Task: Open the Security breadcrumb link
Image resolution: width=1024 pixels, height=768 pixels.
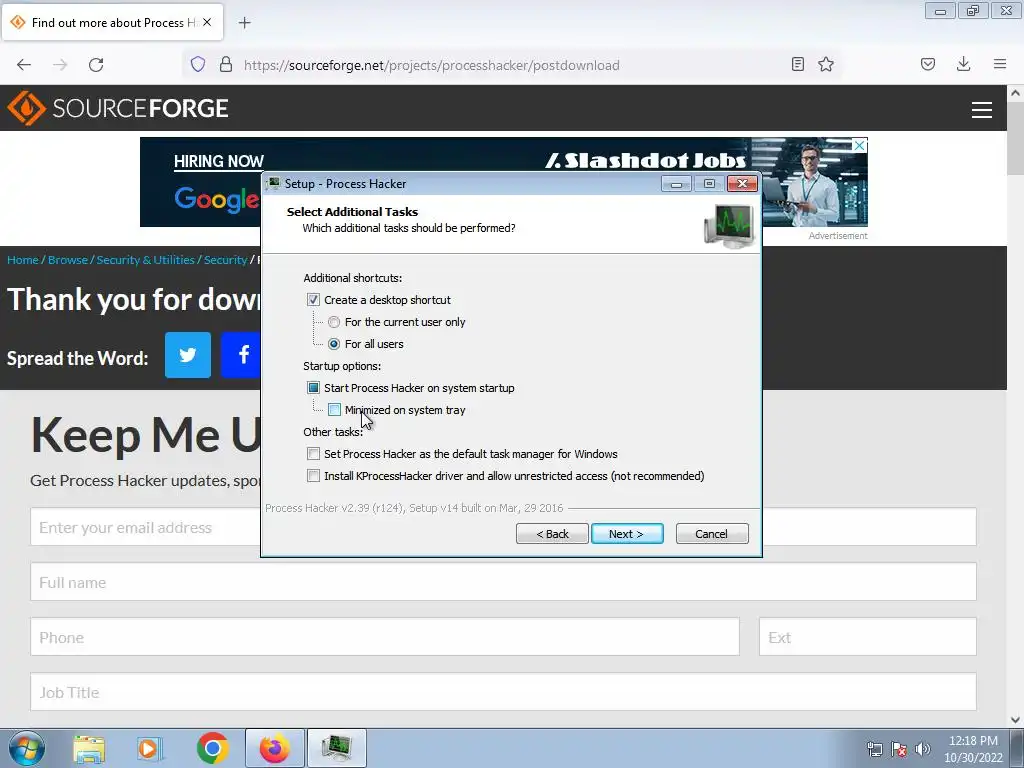Action: [x=225, y=260]
